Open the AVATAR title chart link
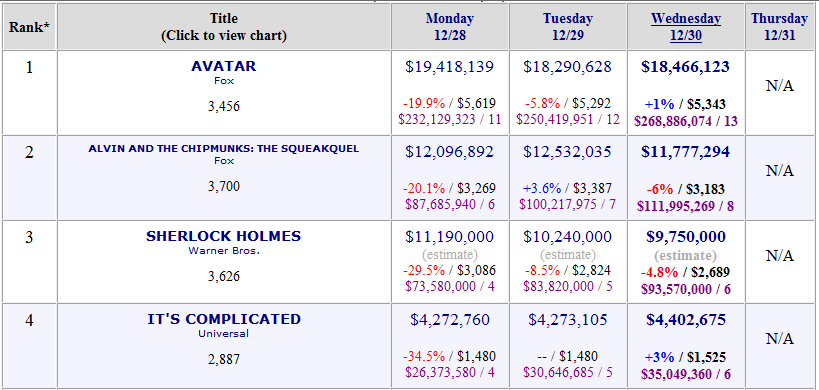 [224, 66]
